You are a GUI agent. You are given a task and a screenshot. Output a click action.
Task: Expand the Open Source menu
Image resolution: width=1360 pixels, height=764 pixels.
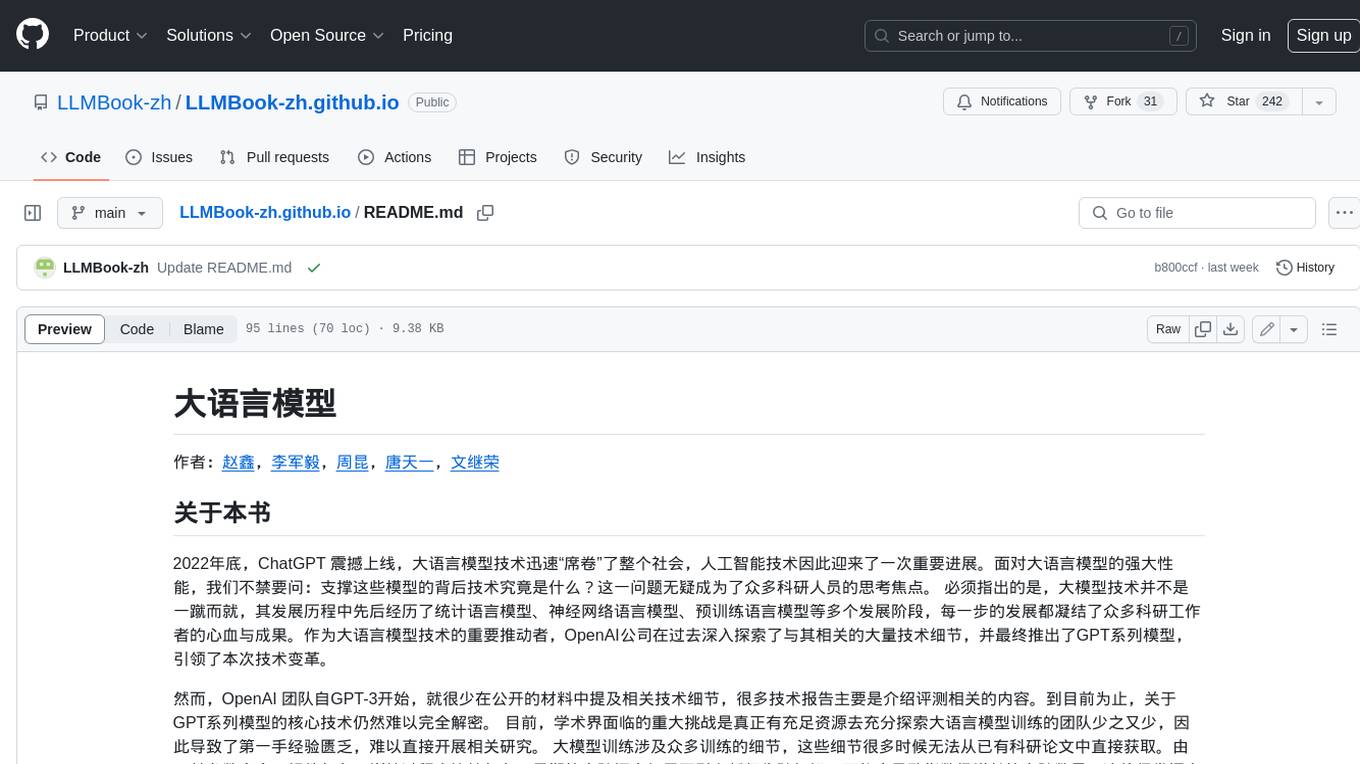(327, 35)
